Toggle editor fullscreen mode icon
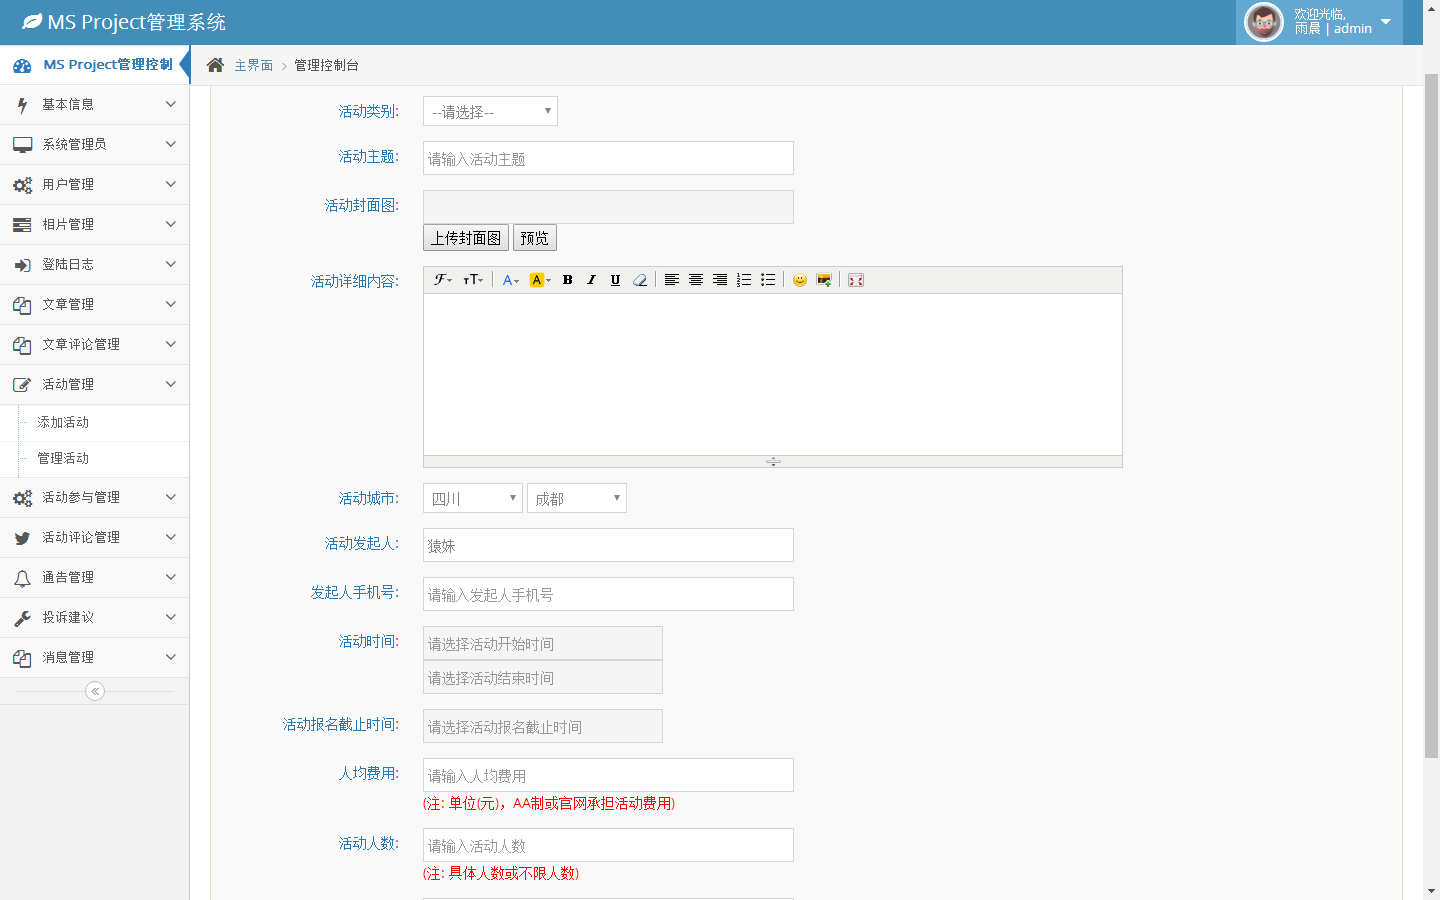Viewport: 1440px width, 900px height. coord(856,280)
